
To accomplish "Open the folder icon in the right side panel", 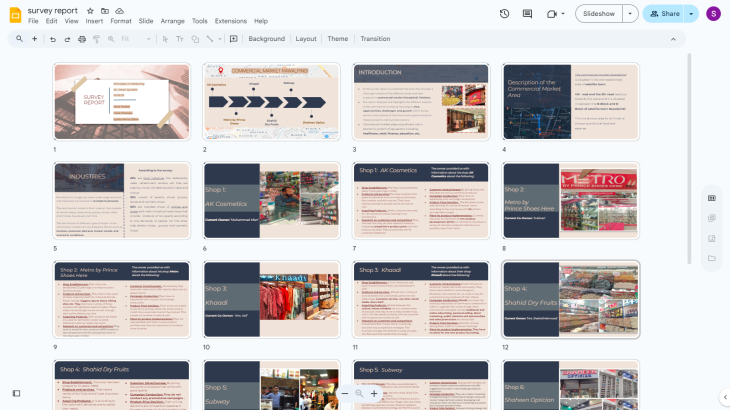I will (712, 258).
